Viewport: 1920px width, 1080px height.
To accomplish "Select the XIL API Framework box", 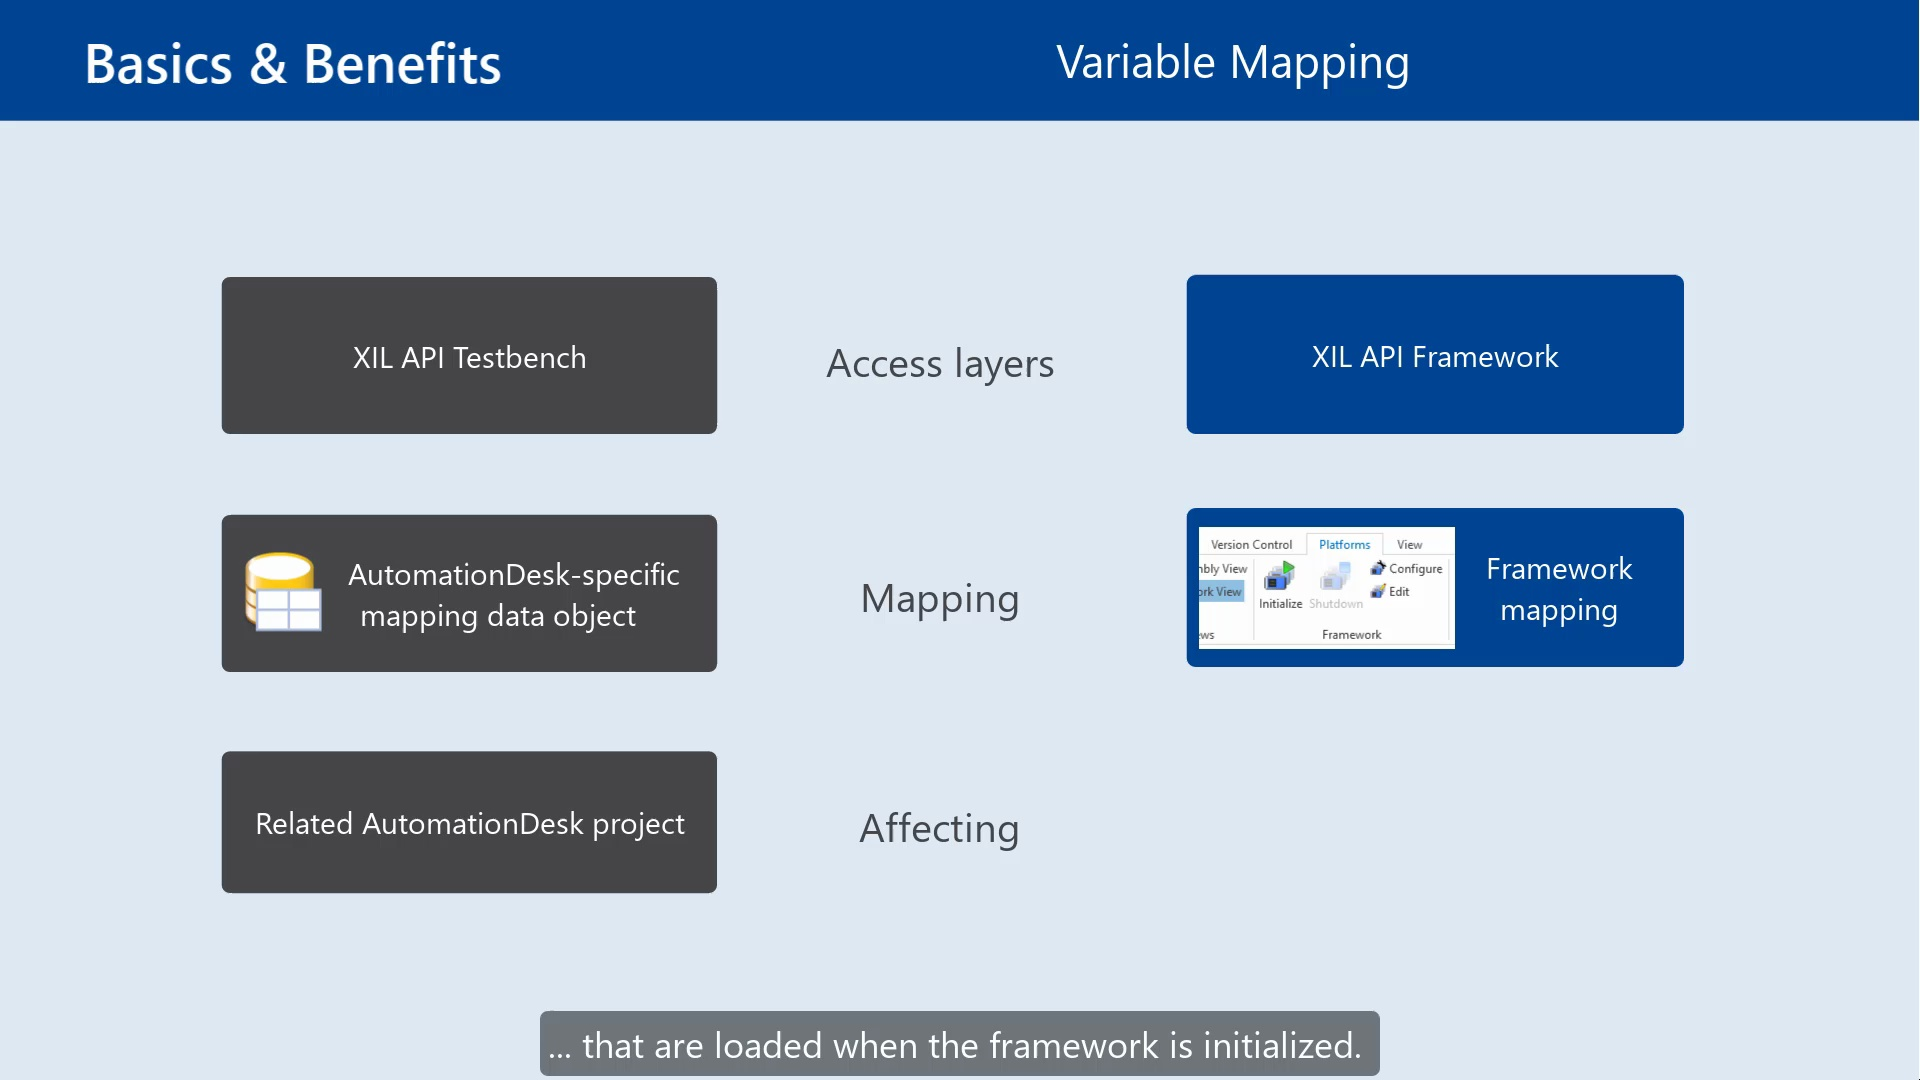I will [1435, 354].
